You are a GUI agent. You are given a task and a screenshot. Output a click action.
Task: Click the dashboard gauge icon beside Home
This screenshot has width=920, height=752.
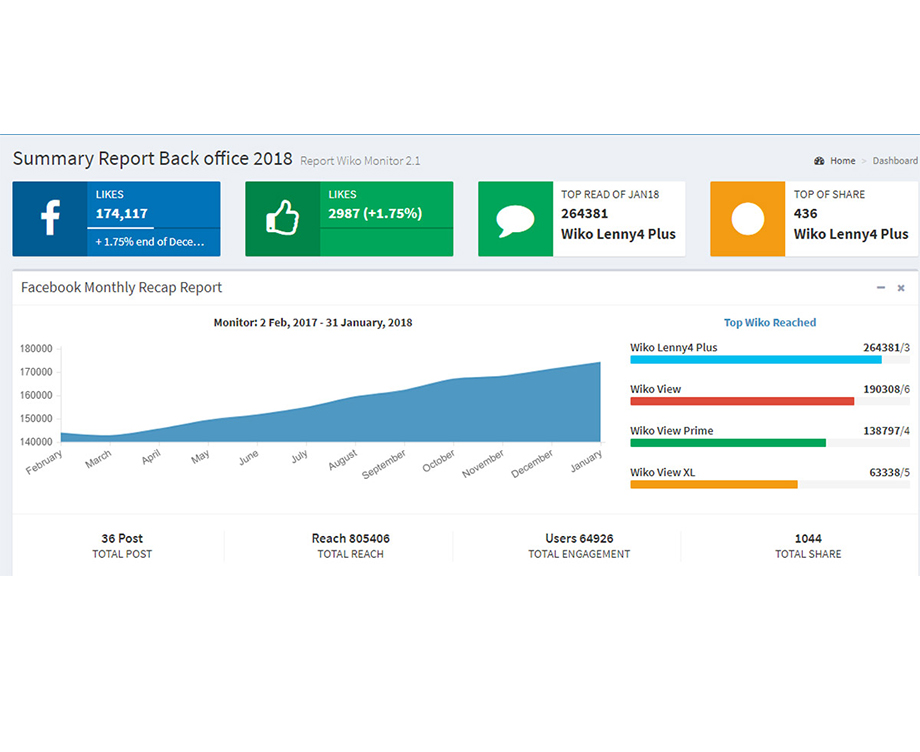point(819,161)
